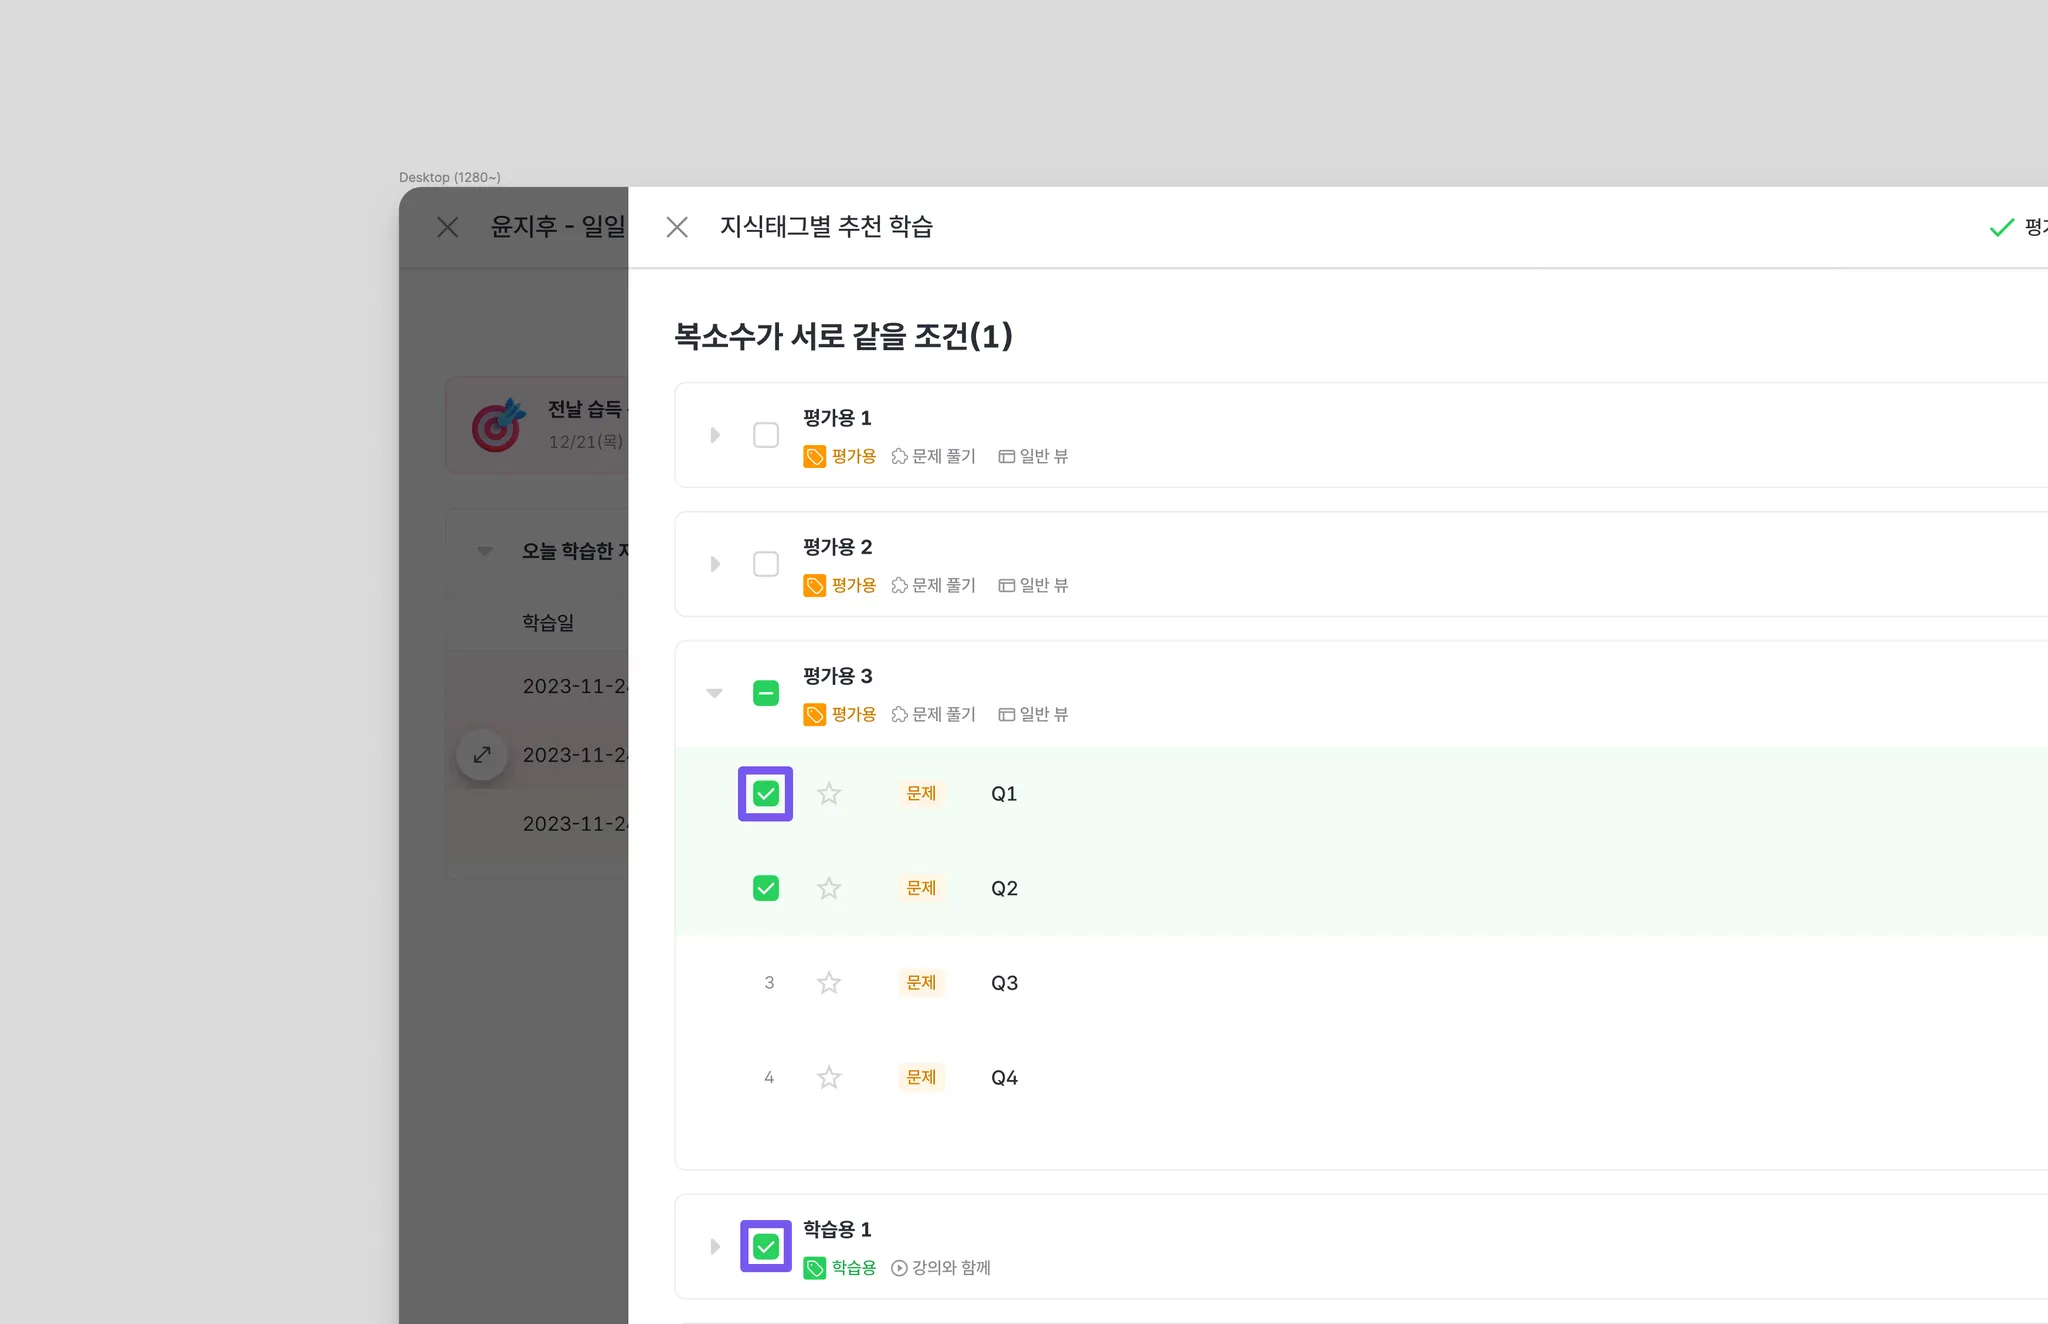Uncheck the Q2 checkbox

766,888
